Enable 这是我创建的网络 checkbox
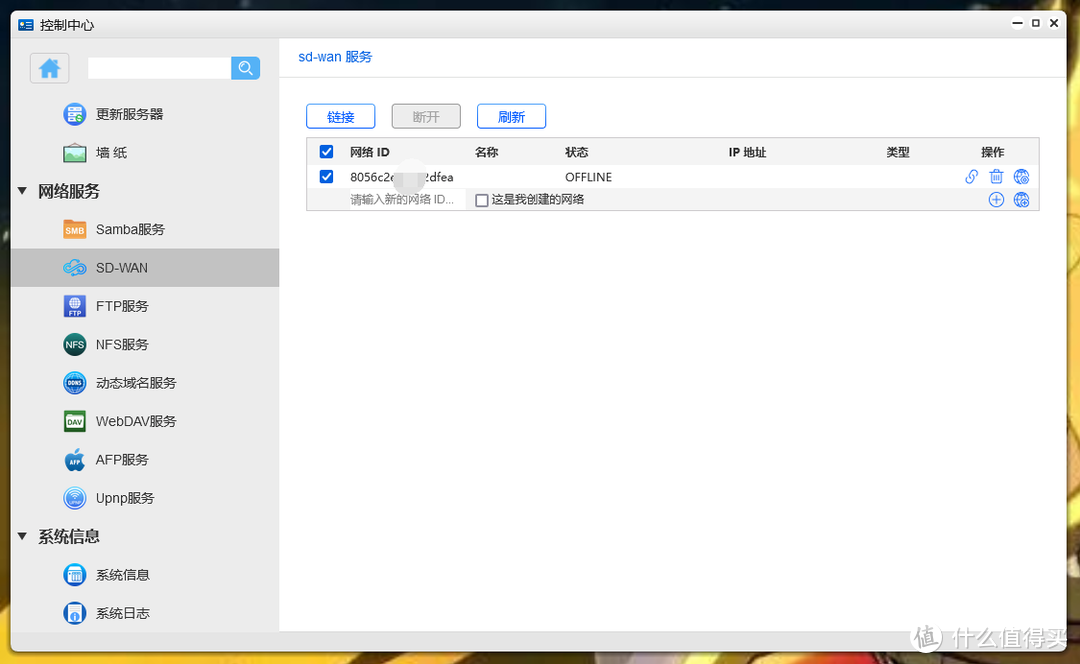This screenshot has width=1080, height=664. point(481,199)
